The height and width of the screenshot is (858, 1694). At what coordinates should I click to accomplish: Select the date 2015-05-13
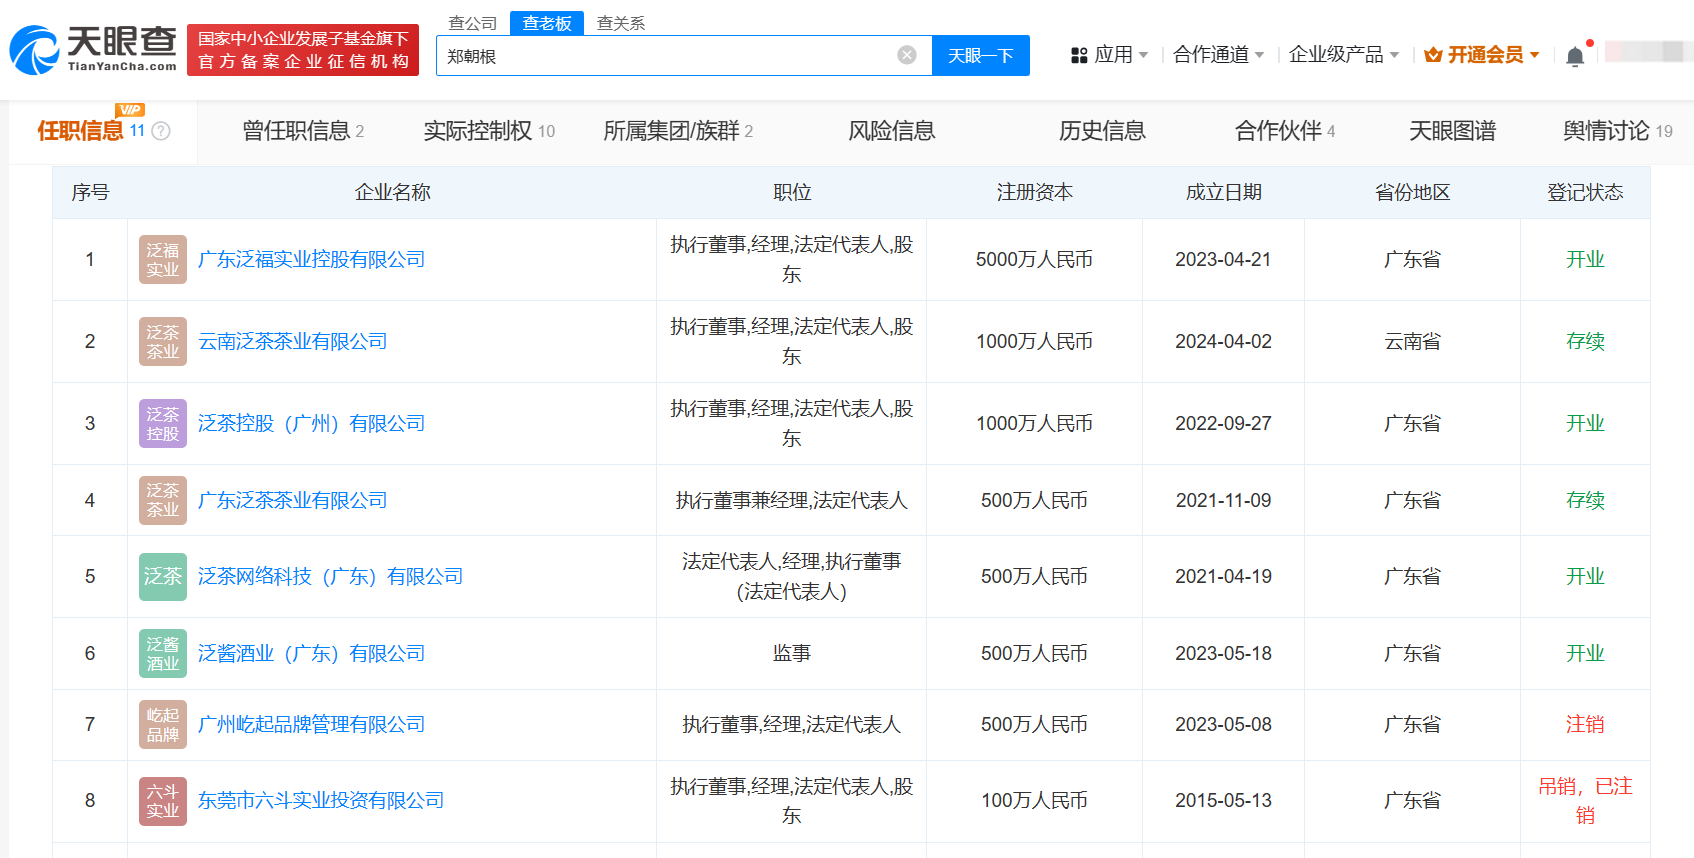click(x=1223, y=801)
